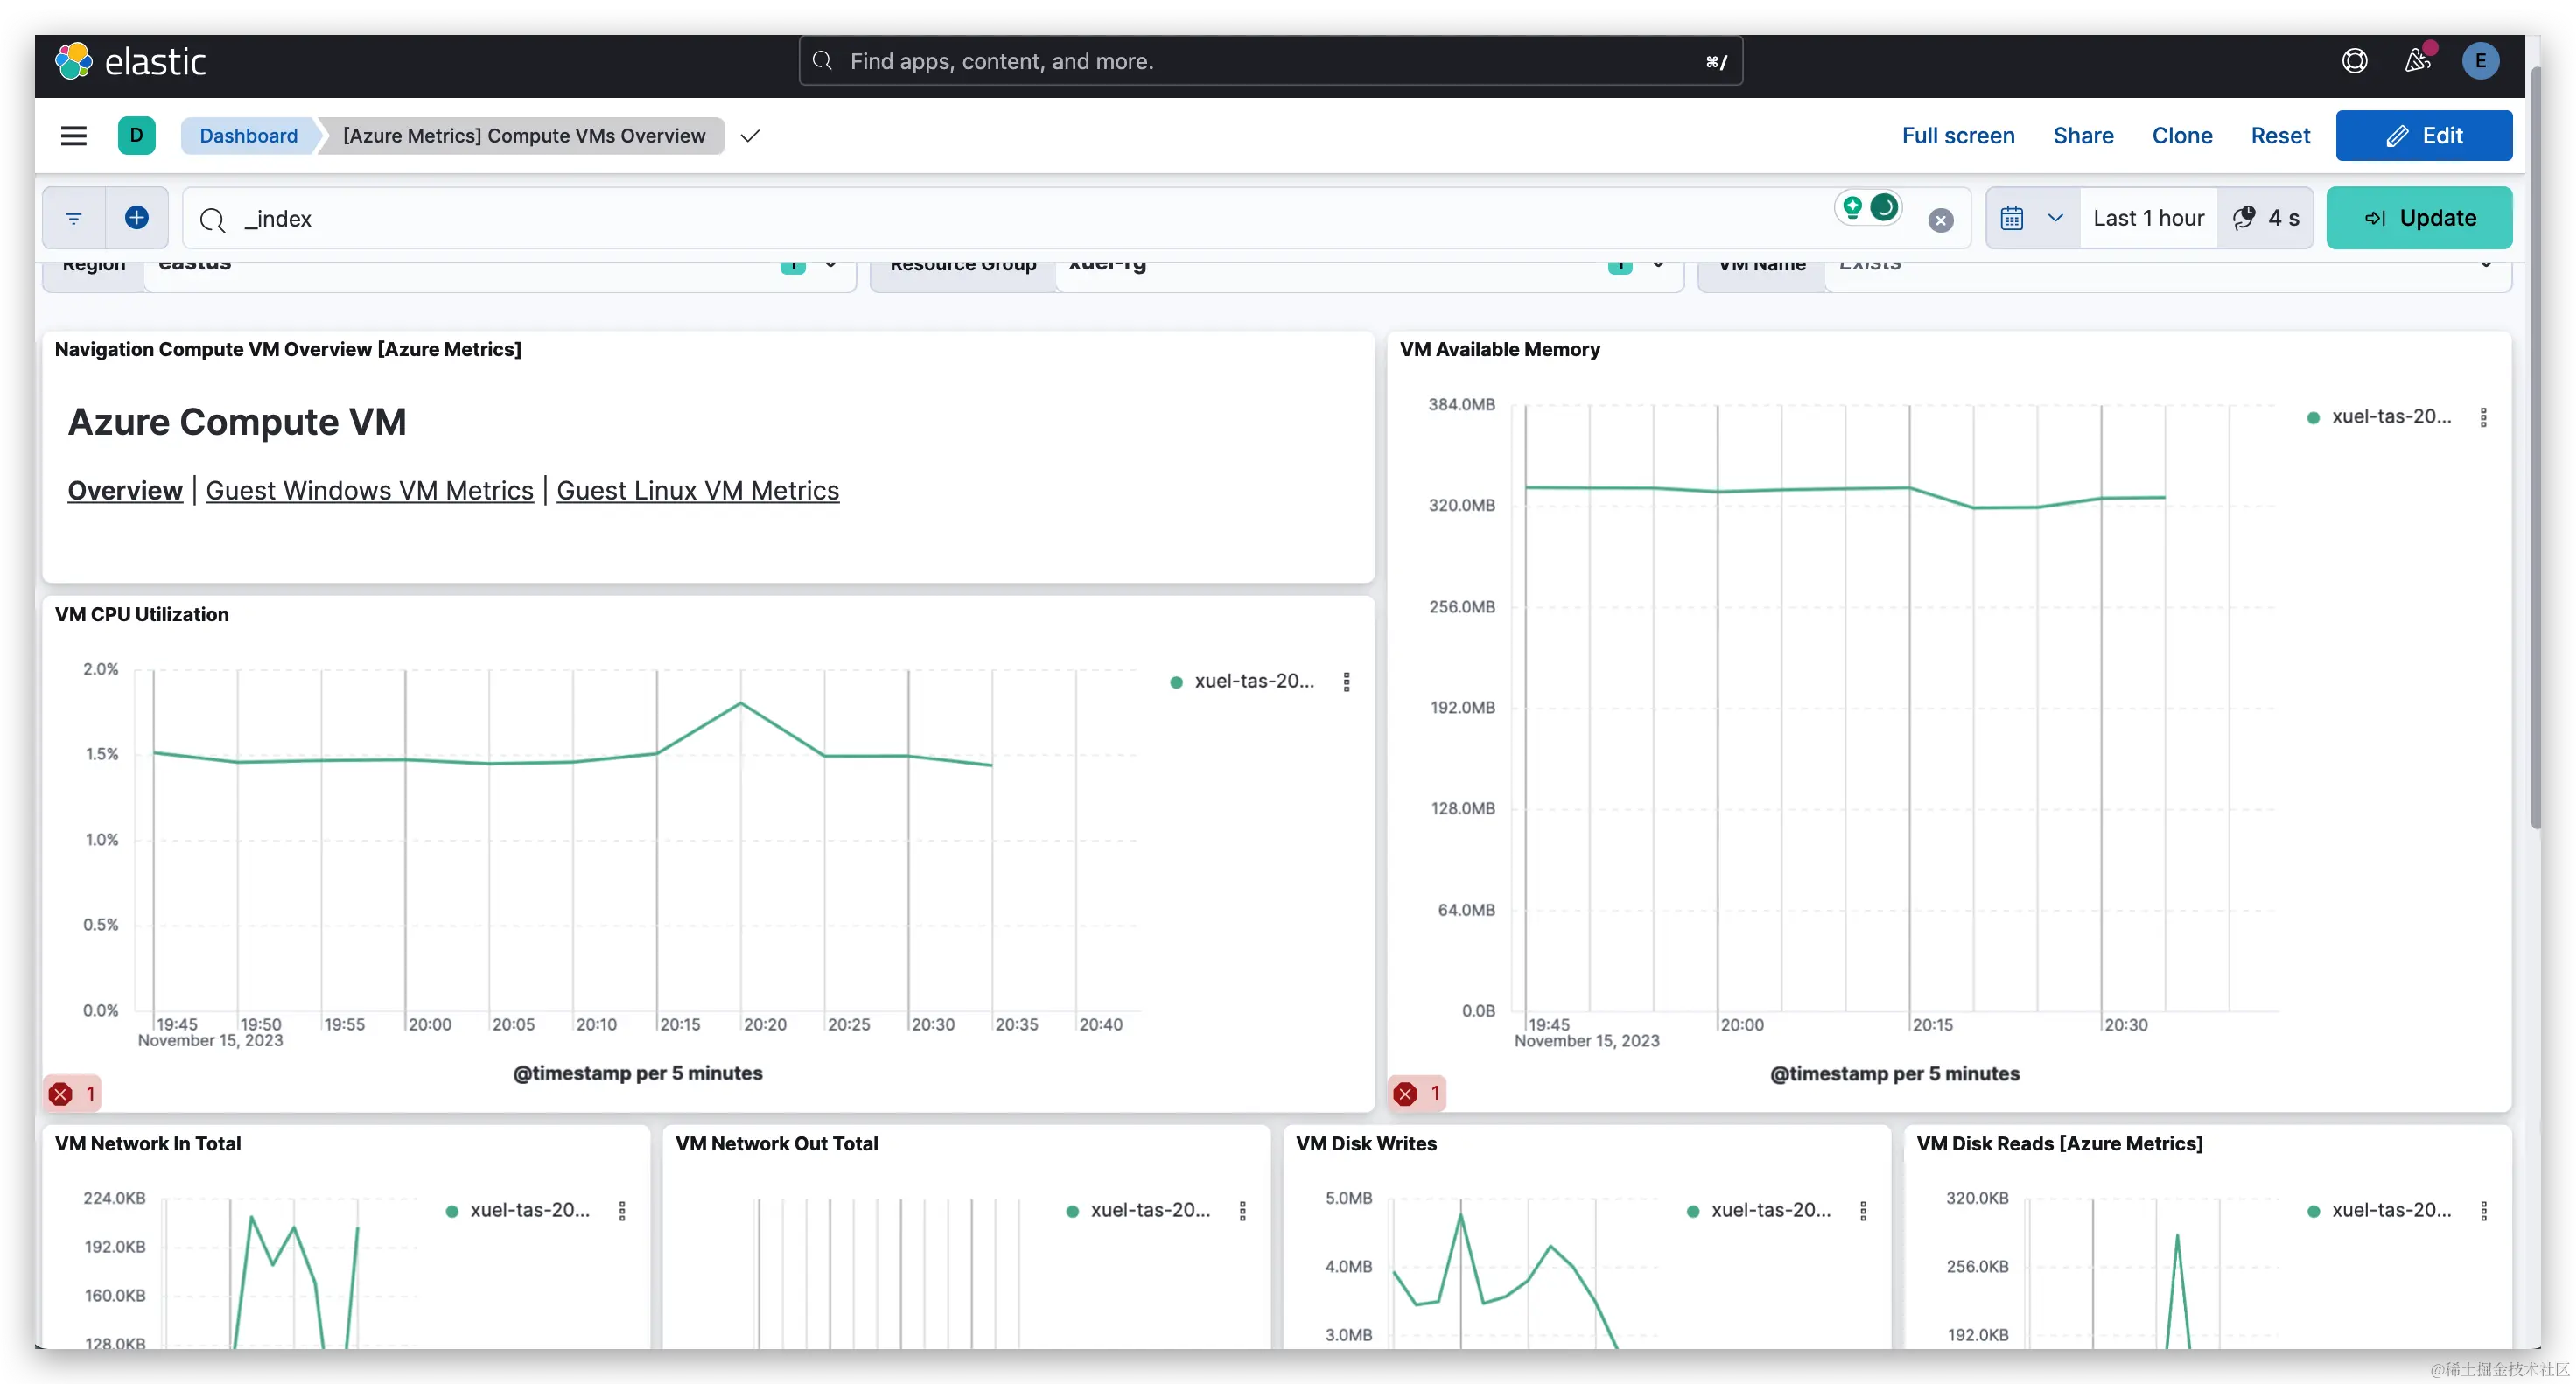
Task: Open the help menu lifebuoy icon
Action: coord(2354,62)
